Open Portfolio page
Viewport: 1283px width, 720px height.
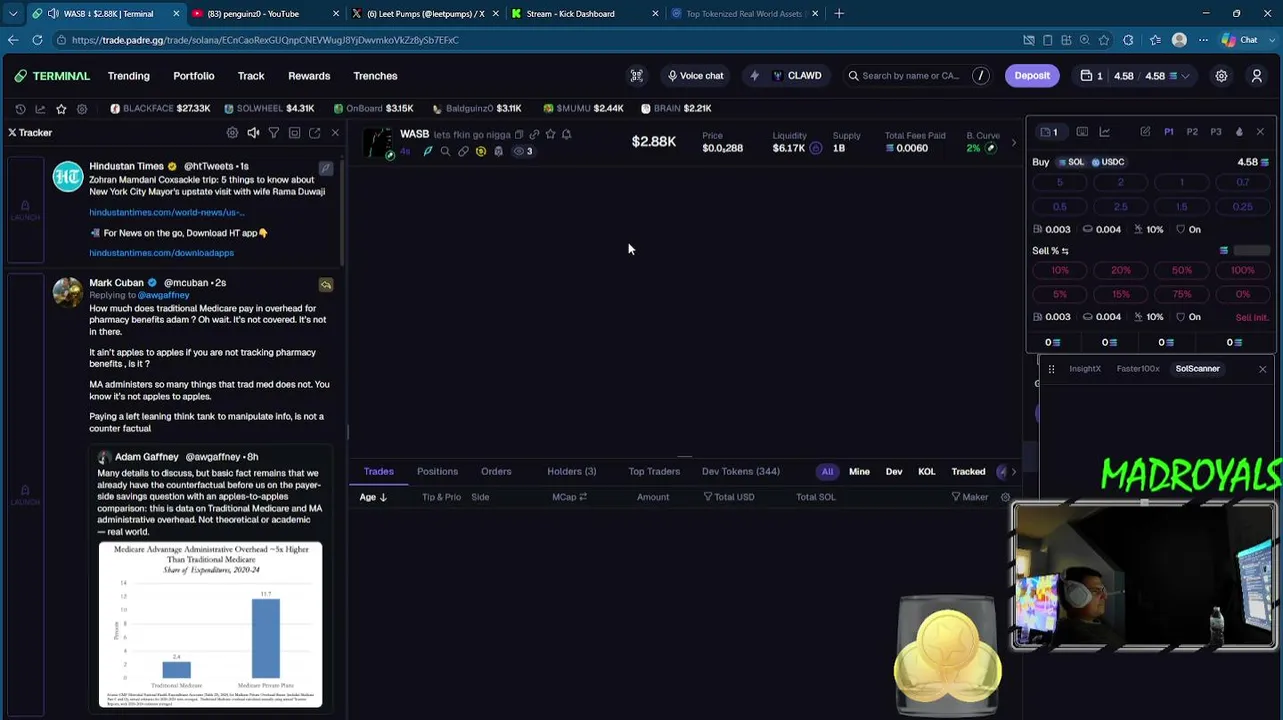pyautogui.click(x=194, y=76)
